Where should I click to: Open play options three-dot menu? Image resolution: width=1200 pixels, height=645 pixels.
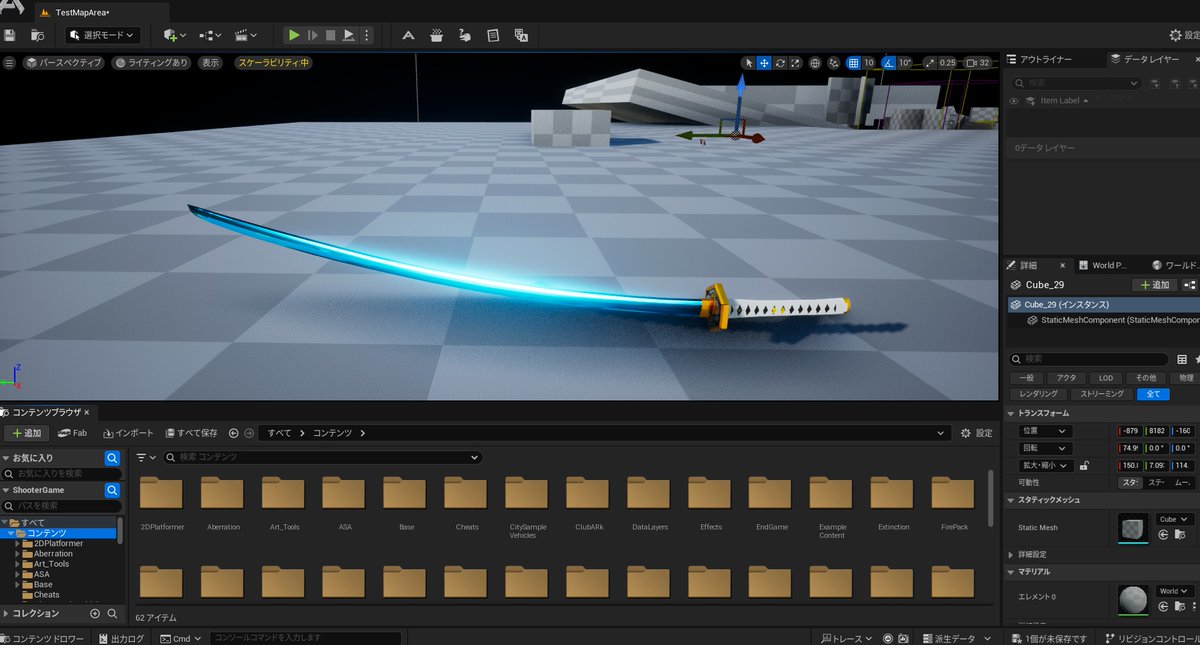pyautogui.click(x=366, y=35)
